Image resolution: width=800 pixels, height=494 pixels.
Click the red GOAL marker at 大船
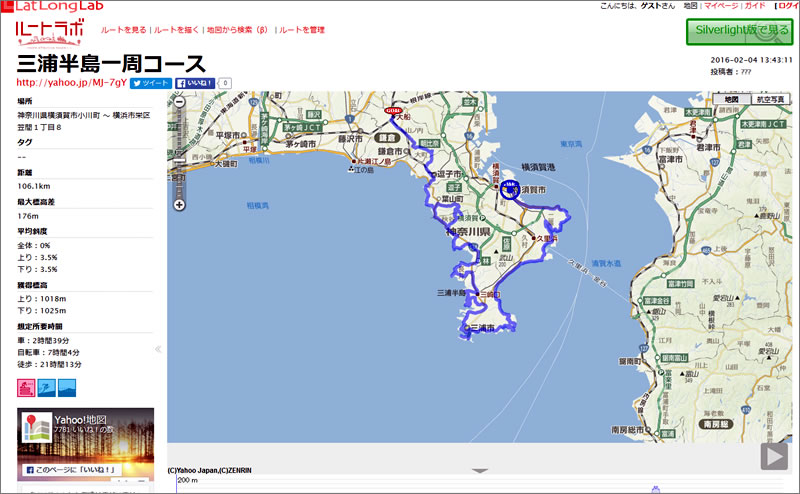[393, 110]
